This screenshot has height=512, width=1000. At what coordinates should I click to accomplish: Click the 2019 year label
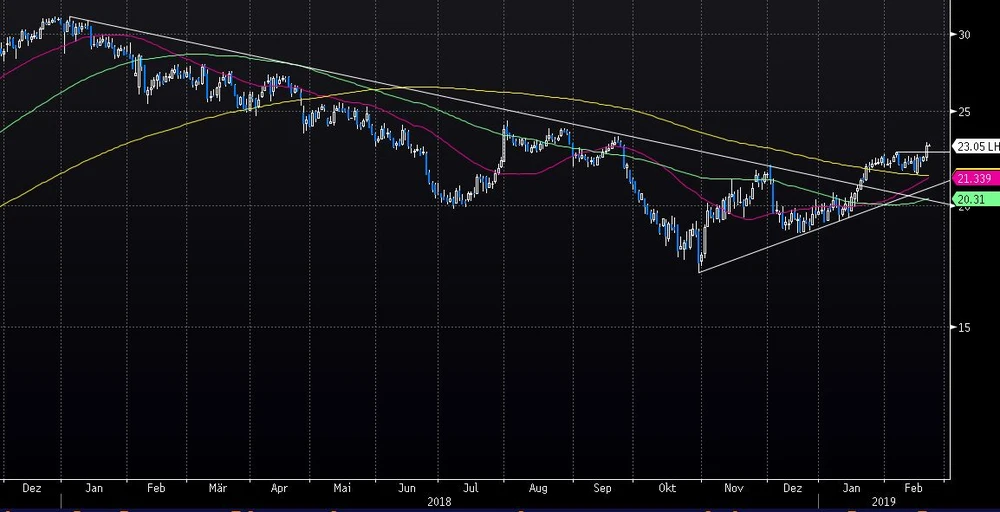[884, 501]
